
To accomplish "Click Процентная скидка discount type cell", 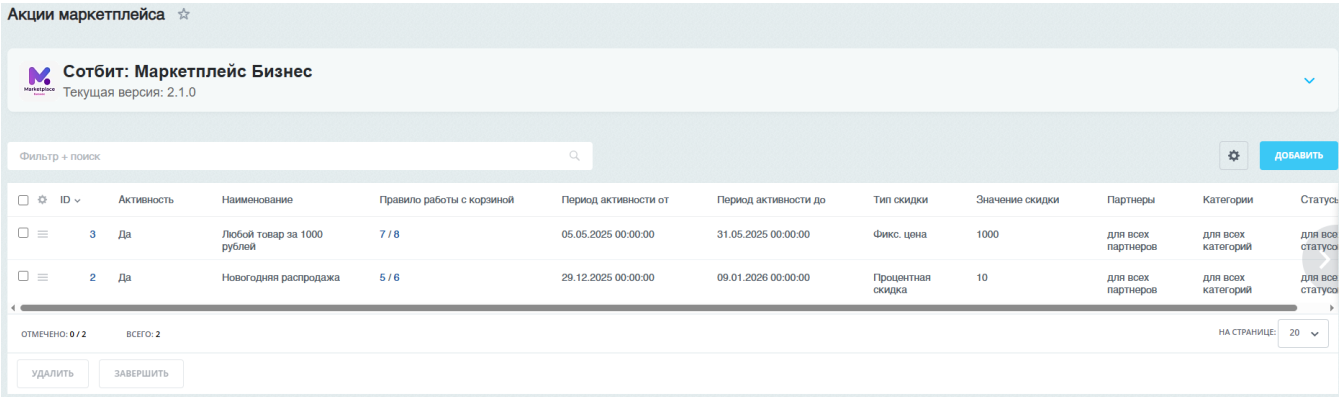I will pyautogui.click(x=902, y=284).
